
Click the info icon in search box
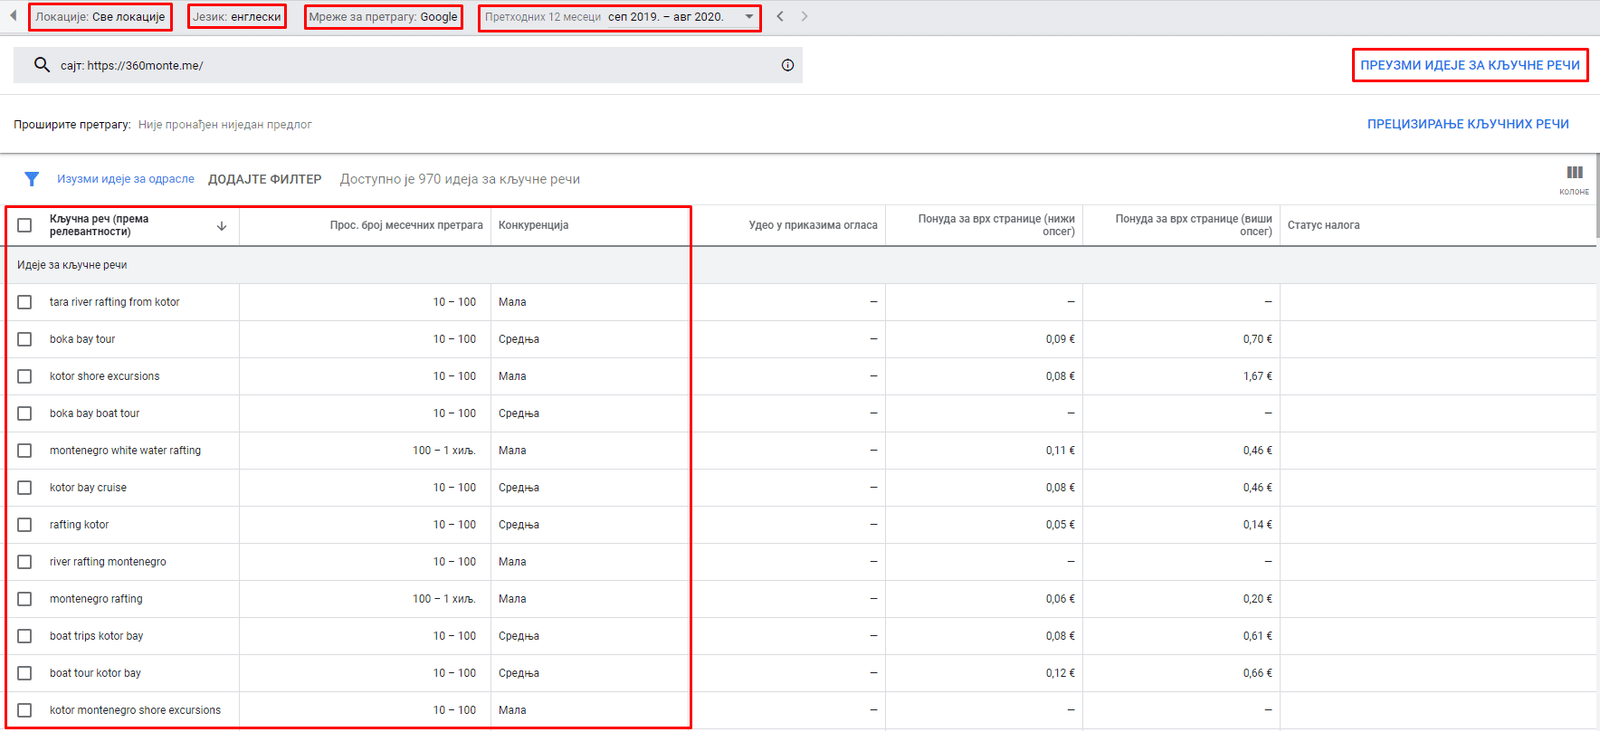click(x=788, y=65)
